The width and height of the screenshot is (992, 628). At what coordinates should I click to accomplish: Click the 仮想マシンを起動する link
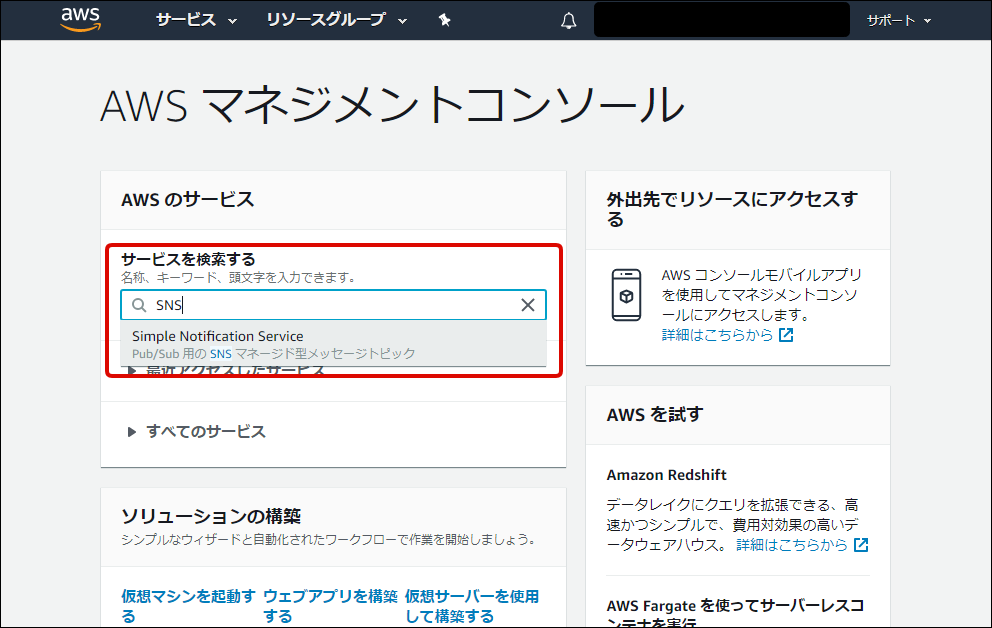pos(188,606)
